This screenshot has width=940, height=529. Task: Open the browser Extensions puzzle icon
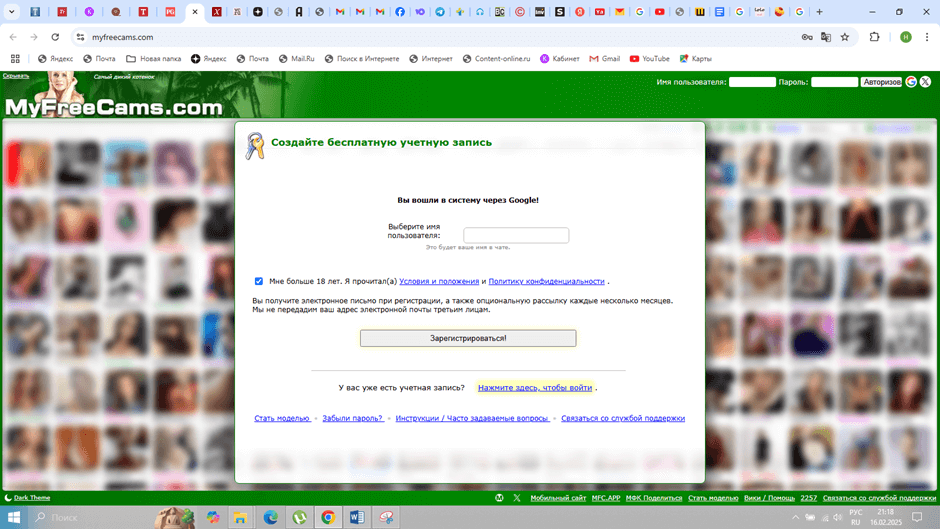point(874,37)
